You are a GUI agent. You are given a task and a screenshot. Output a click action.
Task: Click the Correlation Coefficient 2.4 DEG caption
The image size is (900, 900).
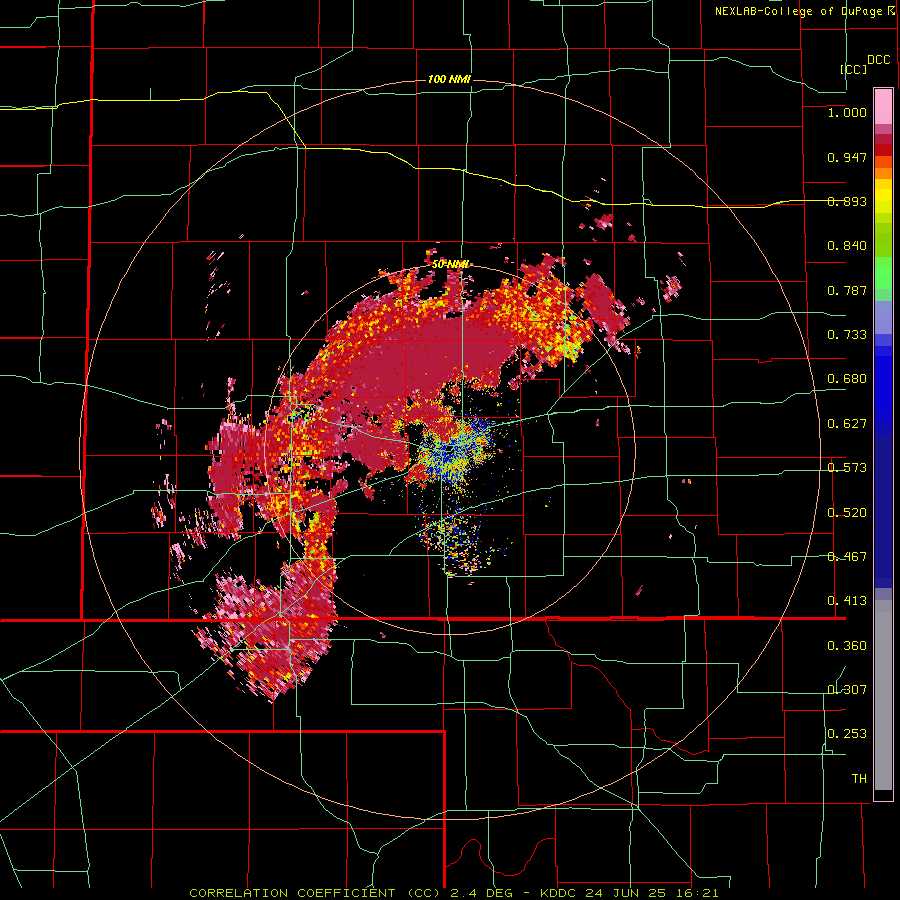pos(453,893)
